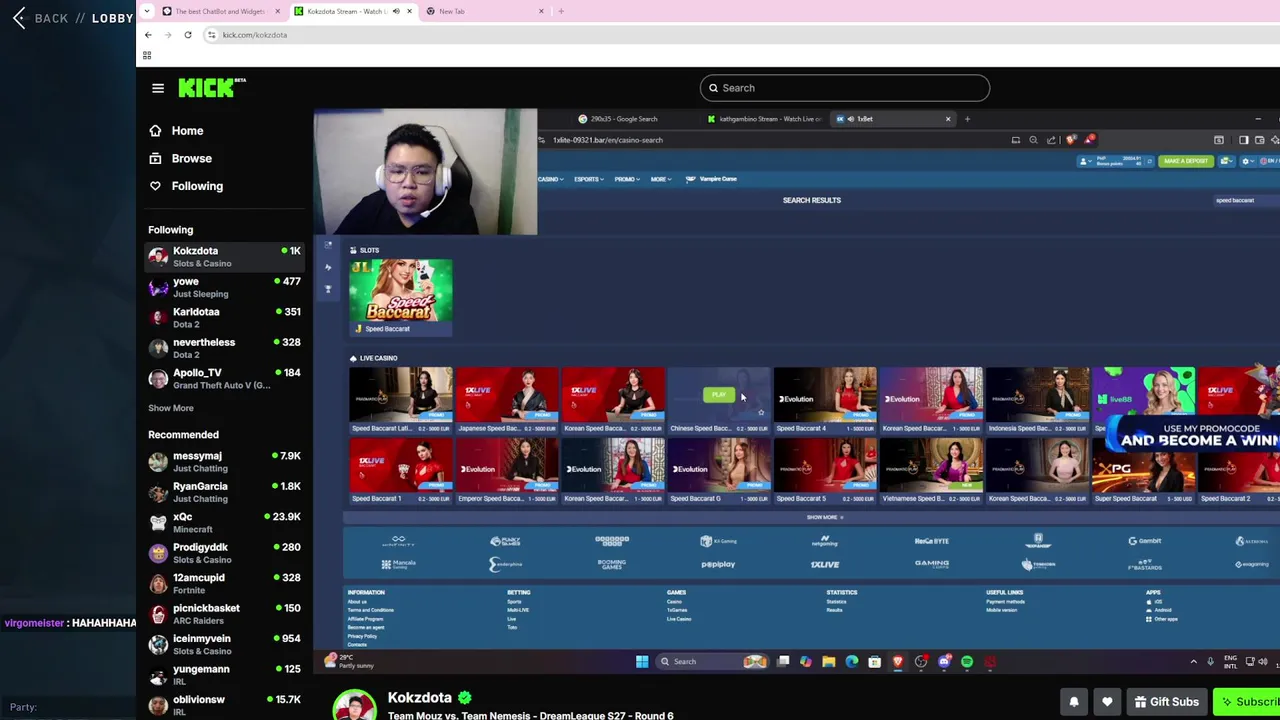
Task: Open messymaj recommended channel
Action: [224, 462]
